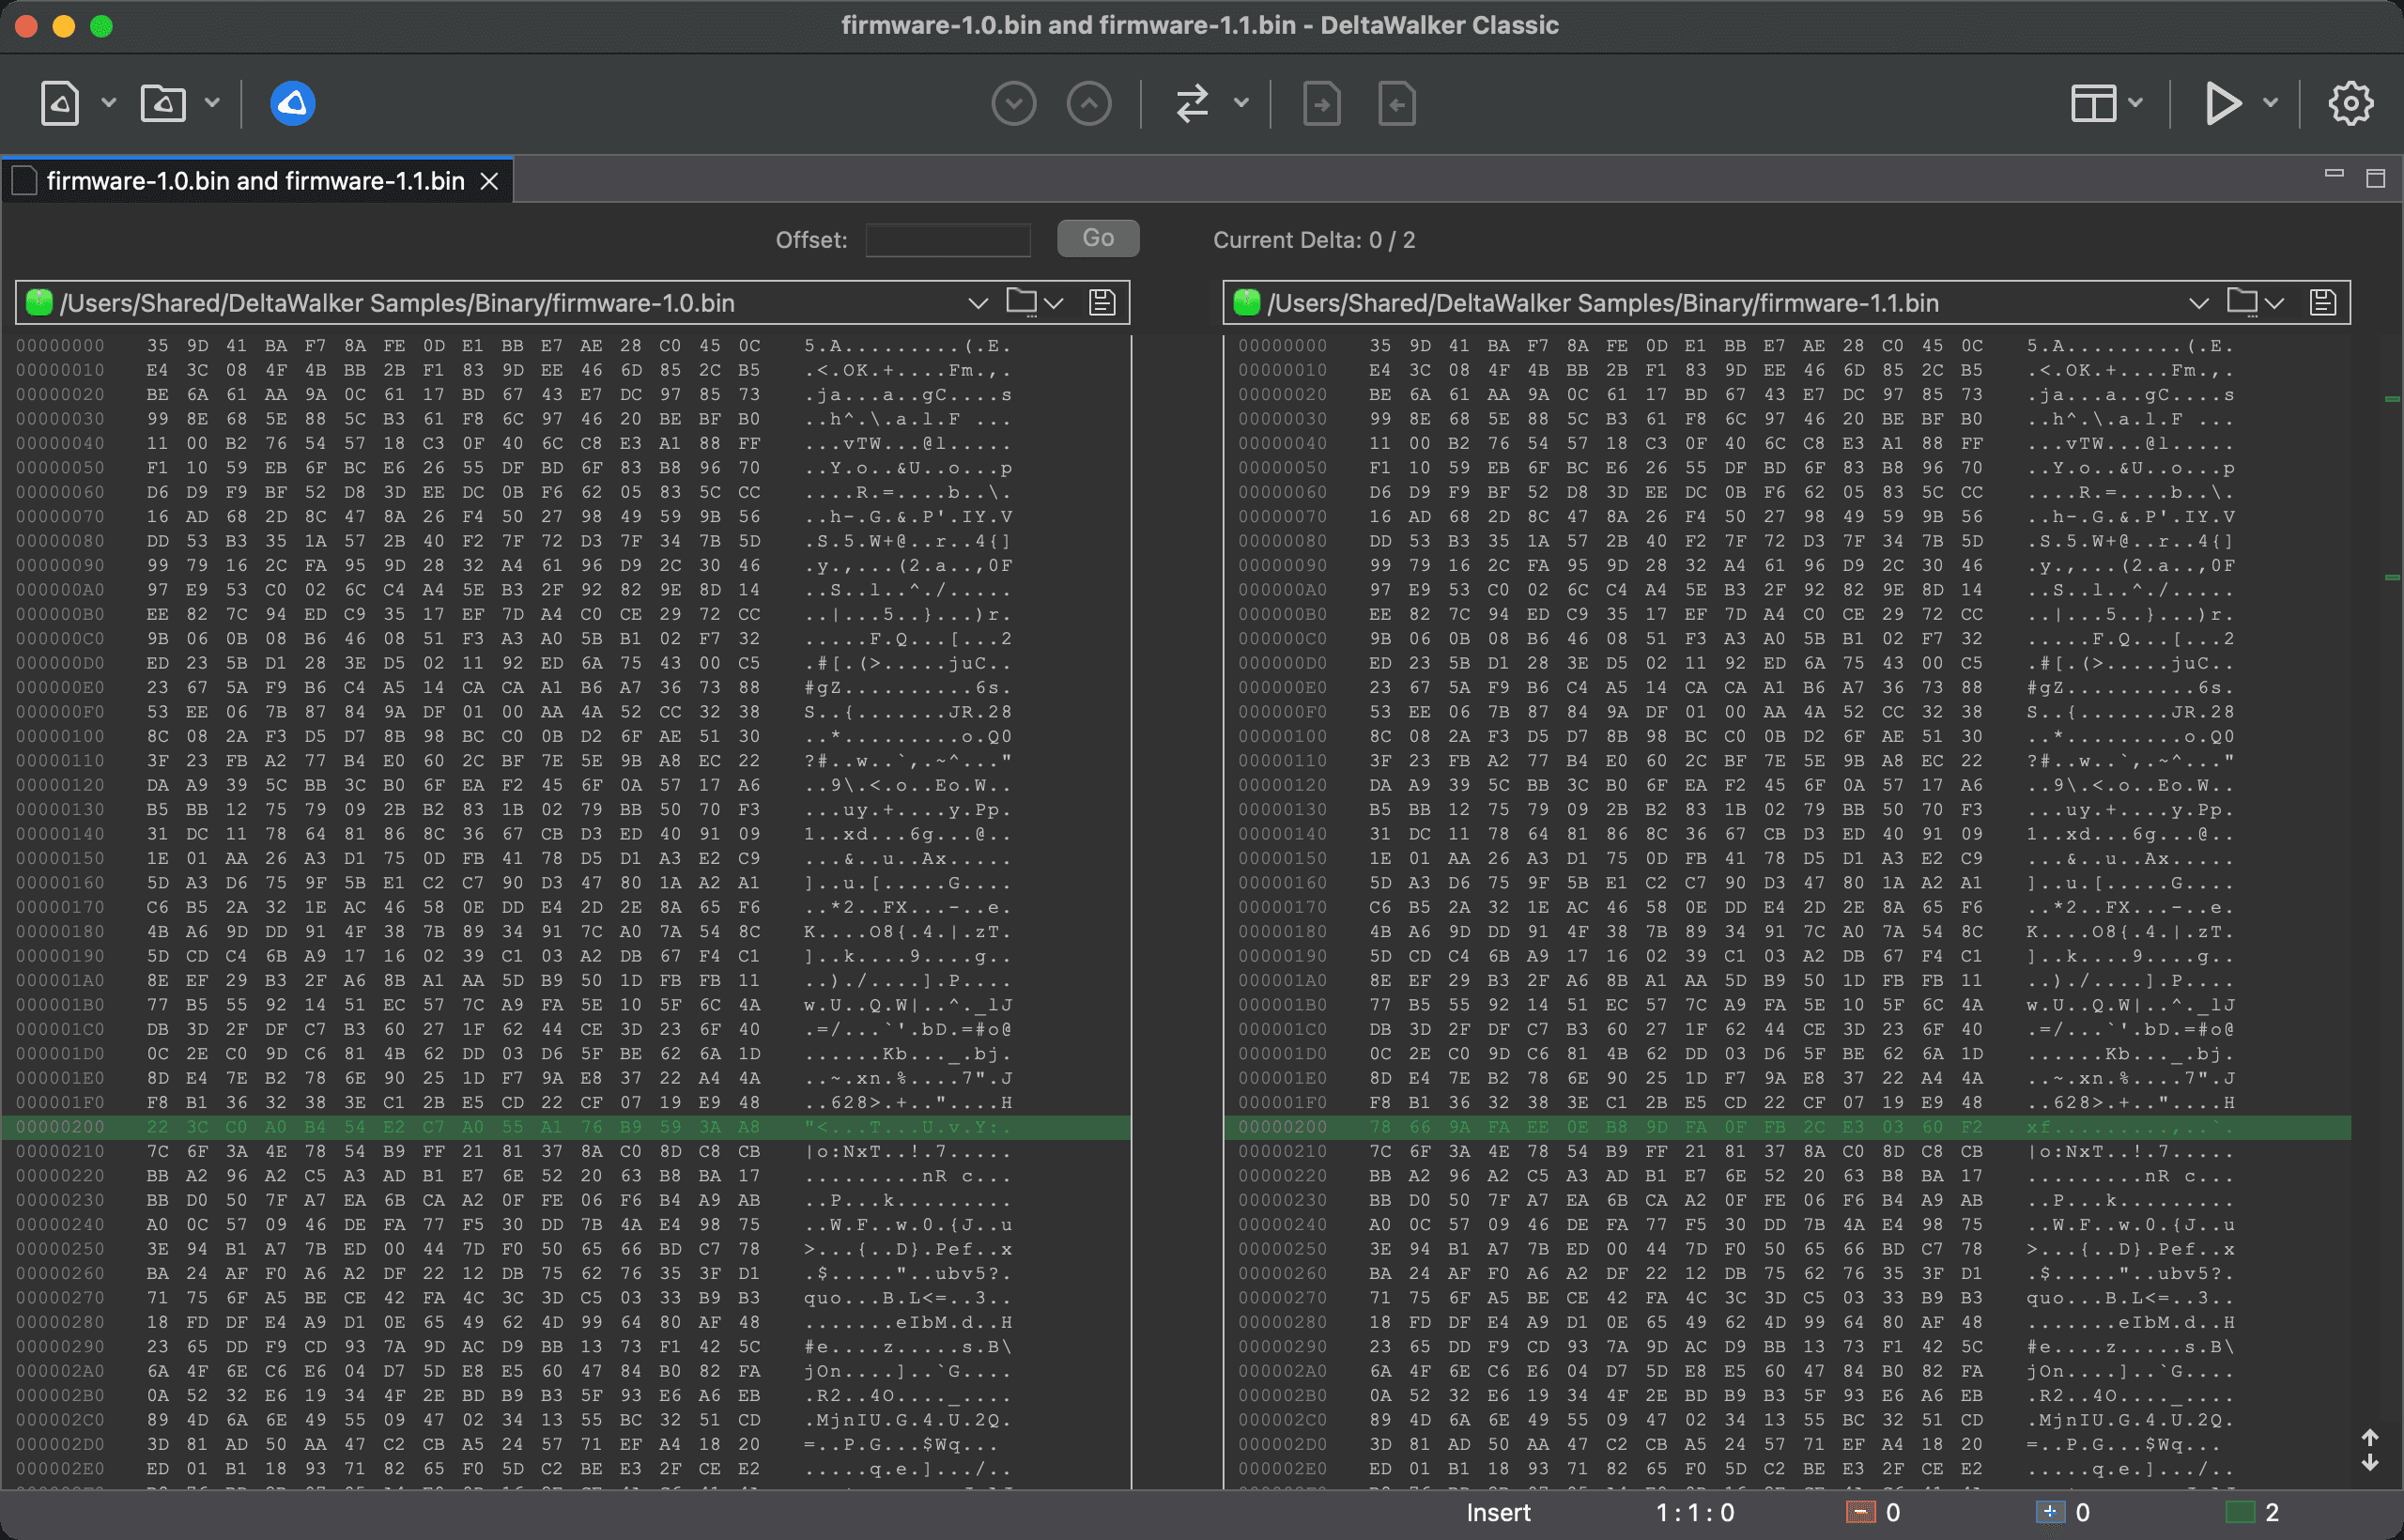Select highlighted row 00000200 in left pane
2404x1540 pixels.
[x=566, y=1127]
